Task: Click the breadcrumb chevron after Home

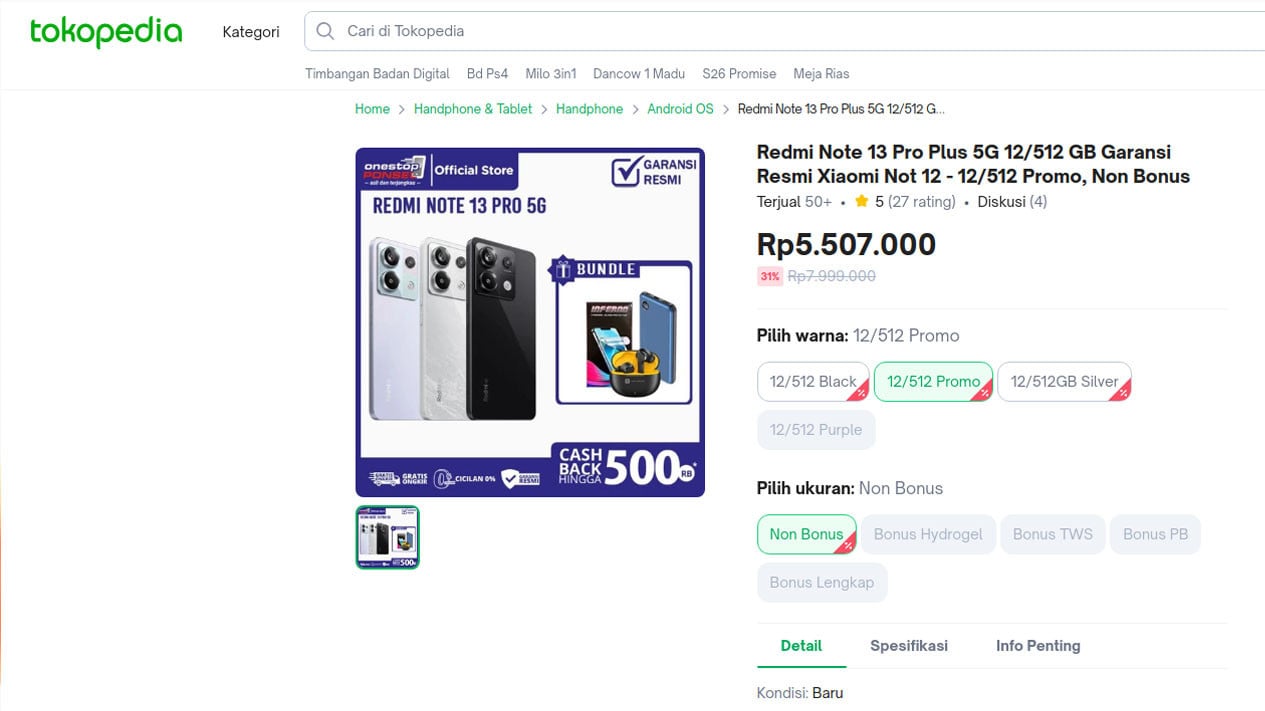Action: pyautogui.click(x=402, y=109)
